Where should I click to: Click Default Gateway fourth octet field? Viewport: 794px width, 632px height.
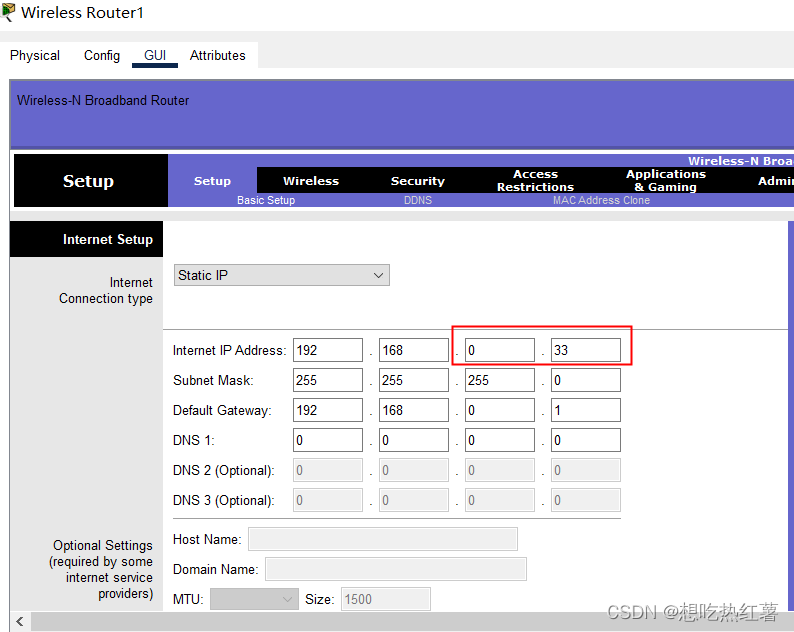pos(586,410)
